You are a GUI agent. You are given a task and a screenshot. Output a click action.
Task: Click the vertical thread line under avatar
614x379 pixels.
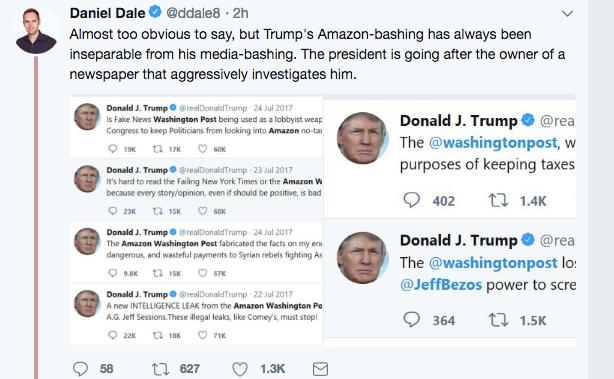pyautogui.click(x=36, y=217)
